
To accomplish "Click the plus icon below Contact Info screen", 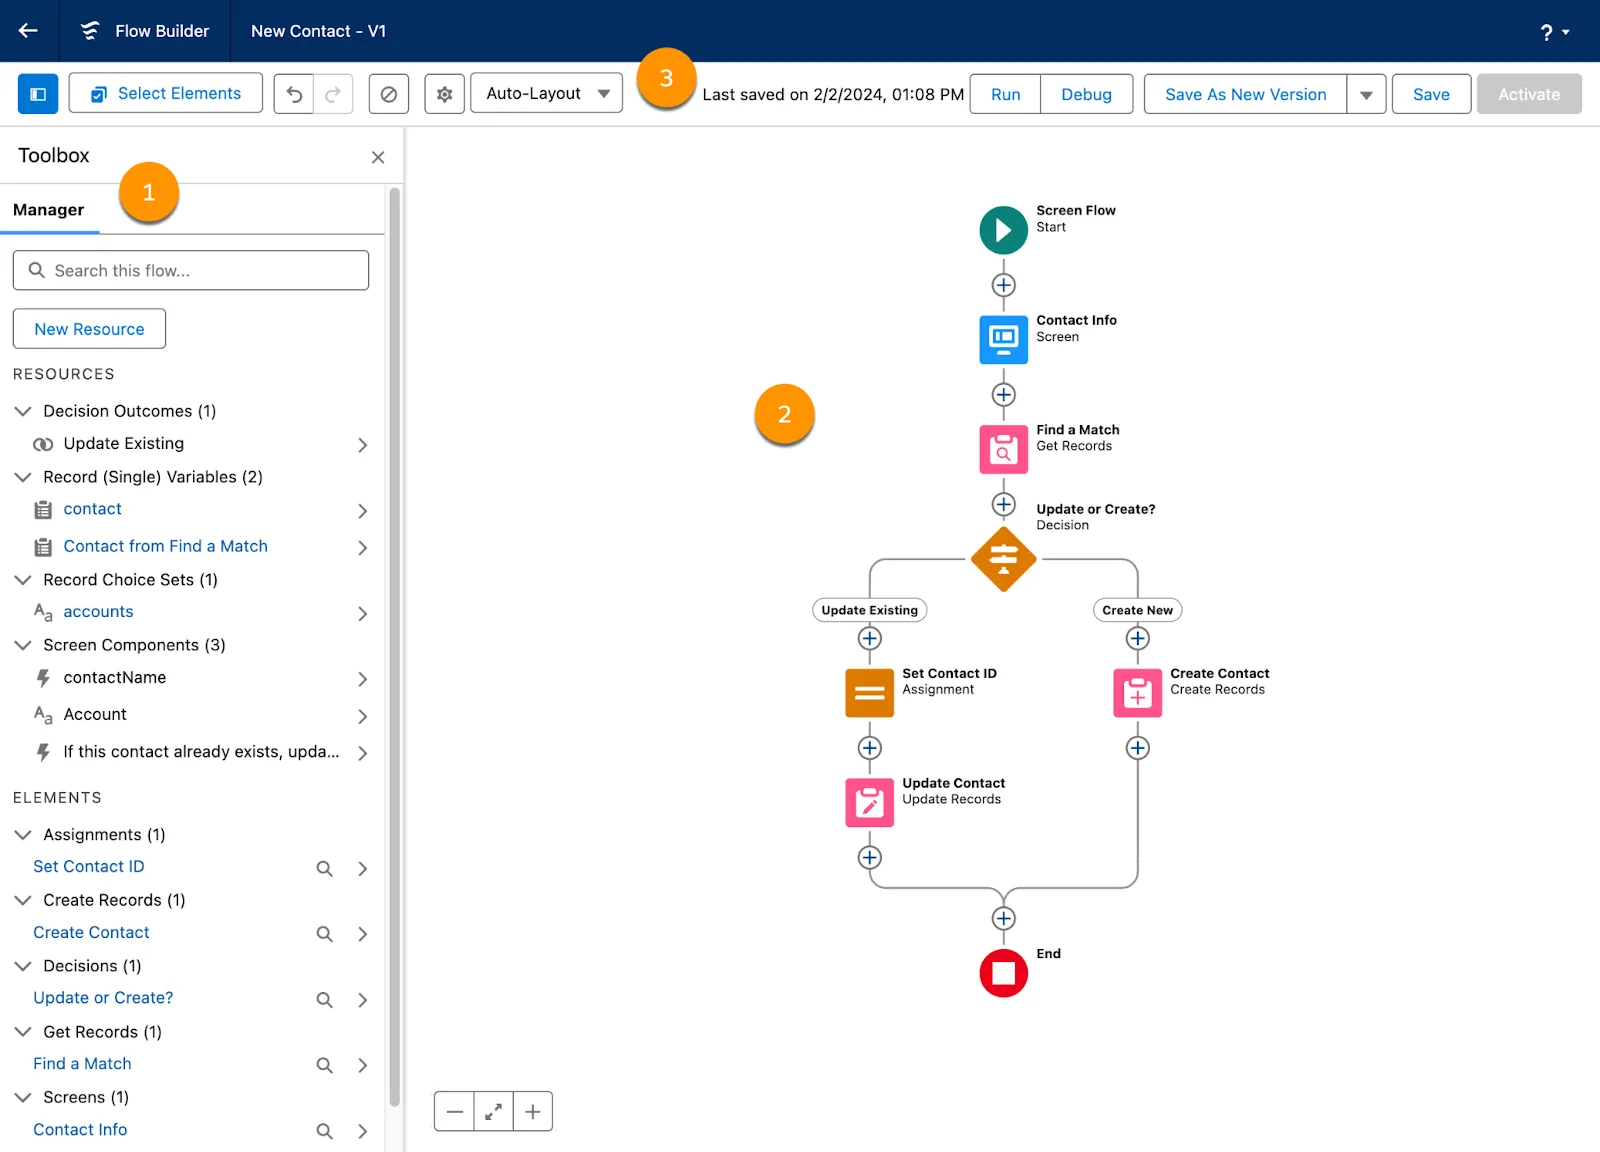I will point(1003,394).
